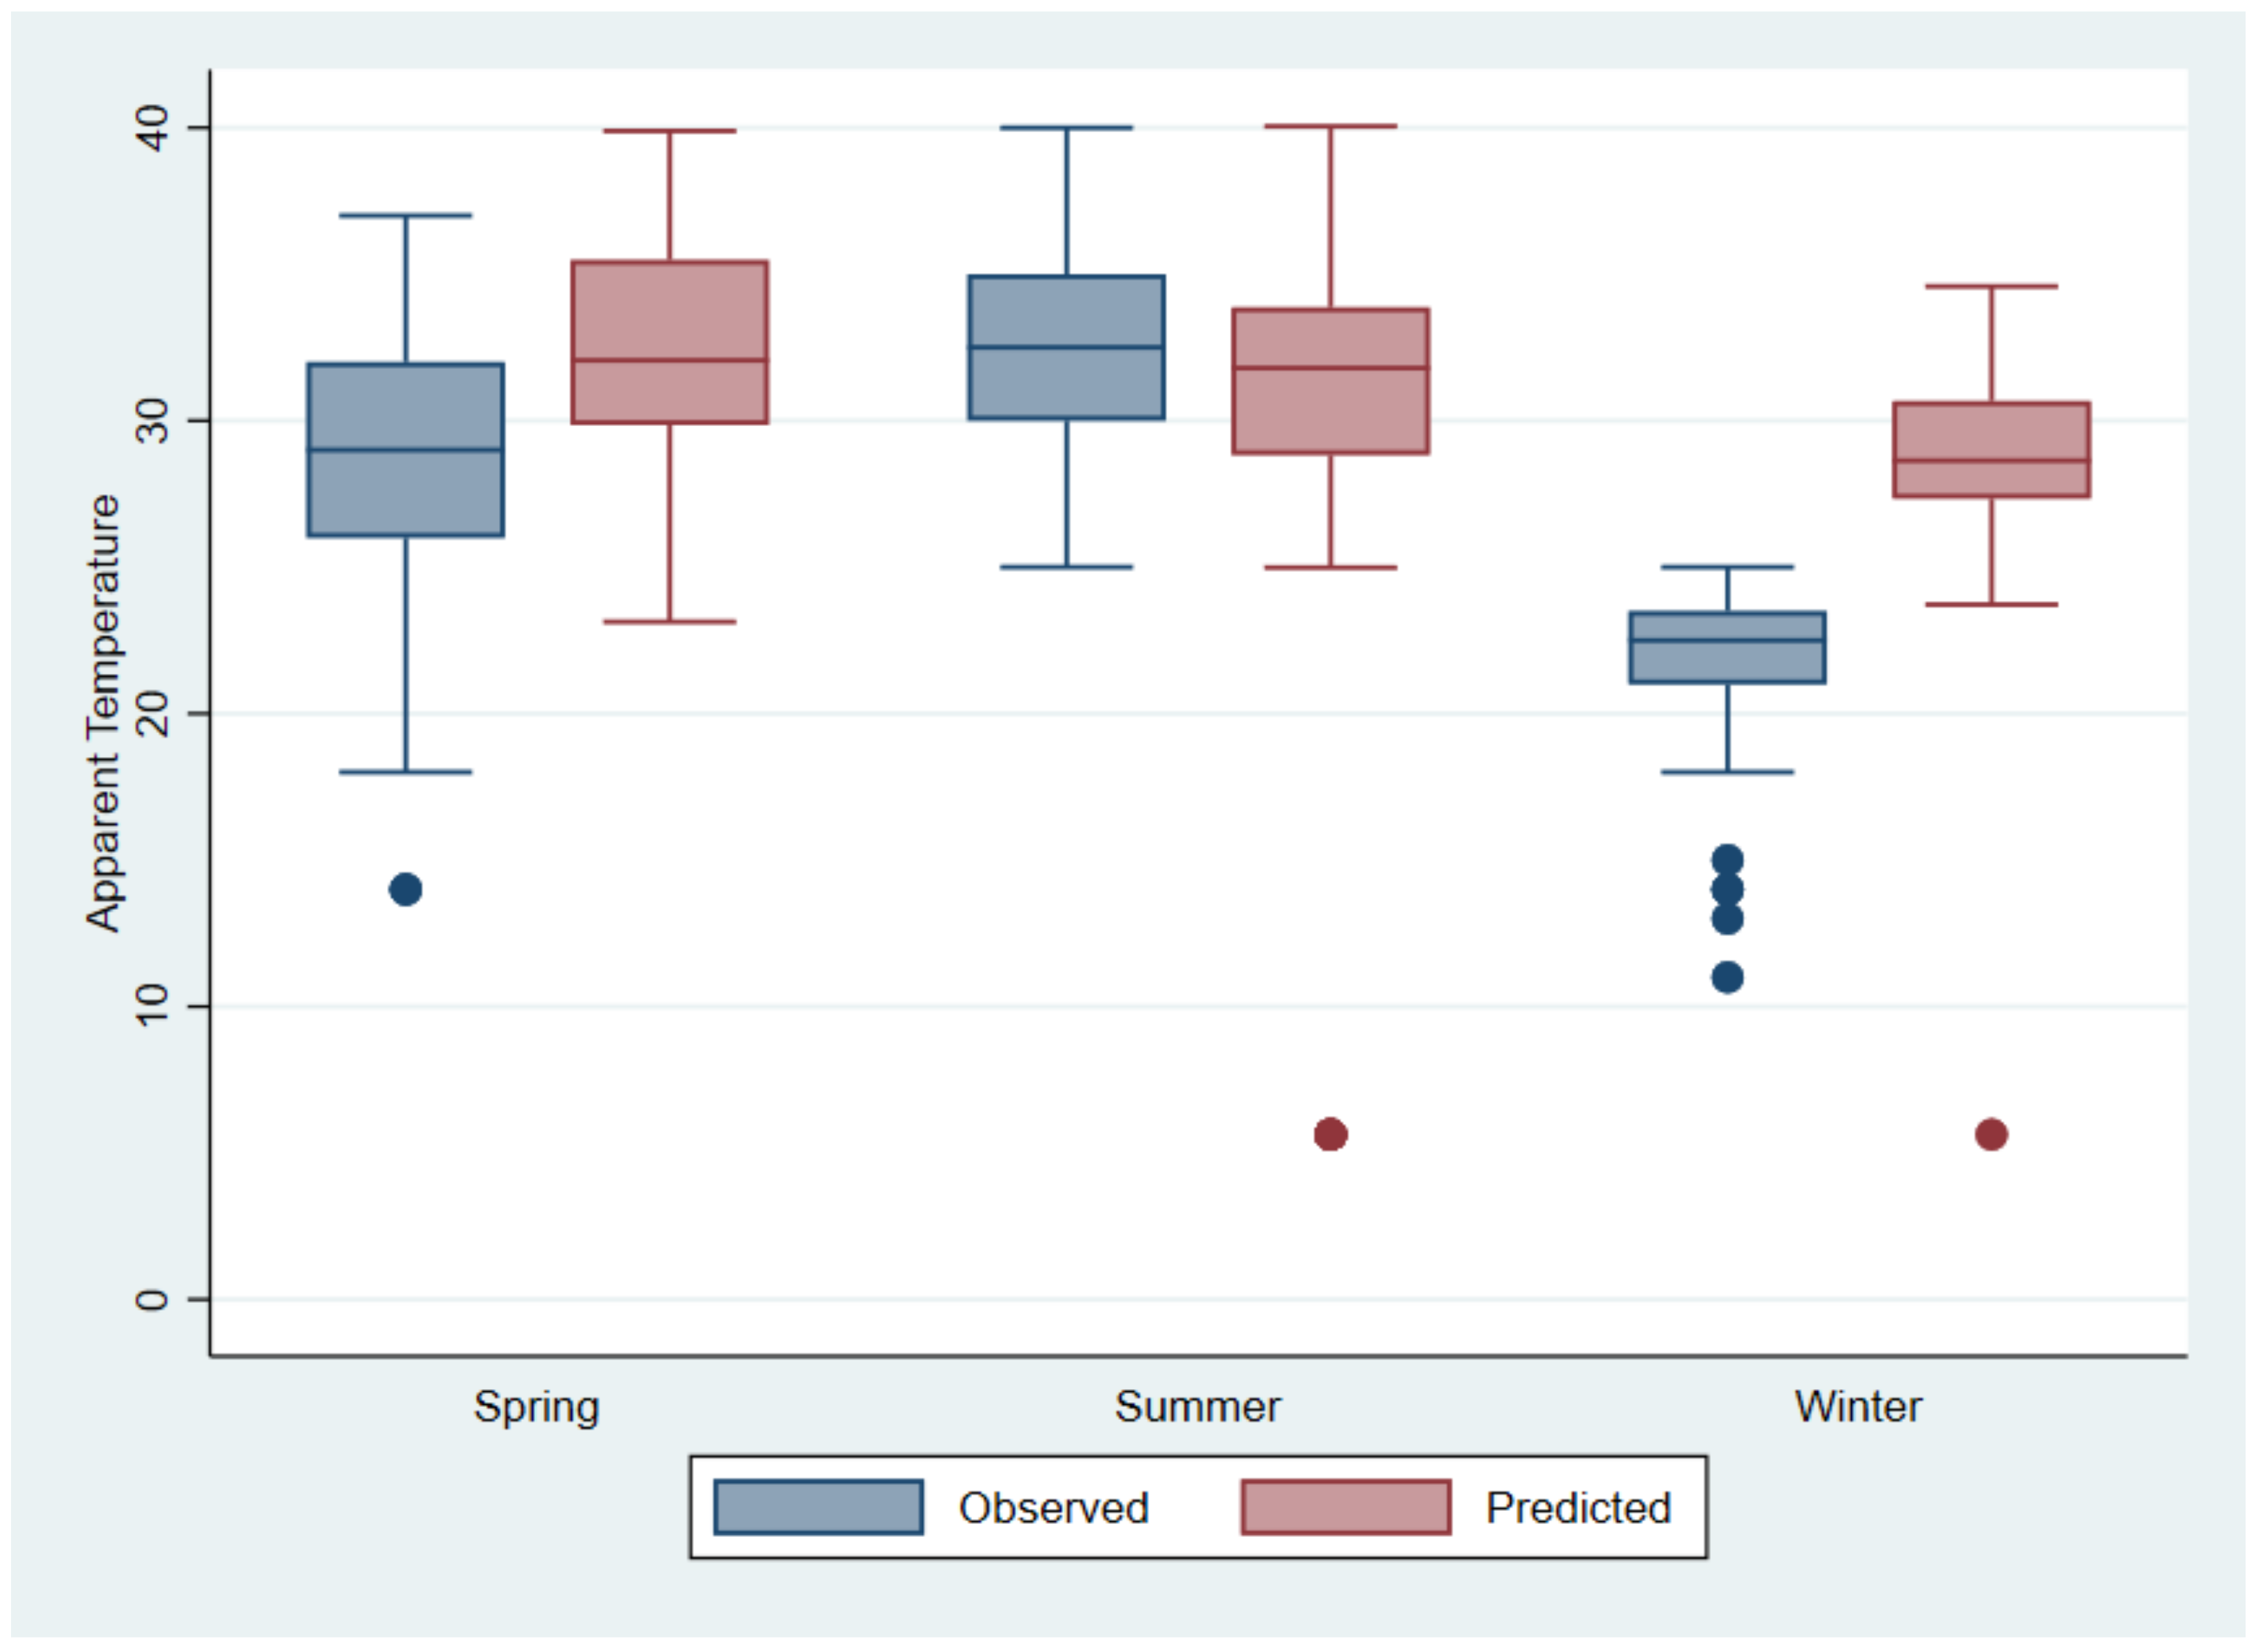Click the Winter axis label
Screen dimensions: 2258x1652
pyautogui.click(x=1858, y=1407)
